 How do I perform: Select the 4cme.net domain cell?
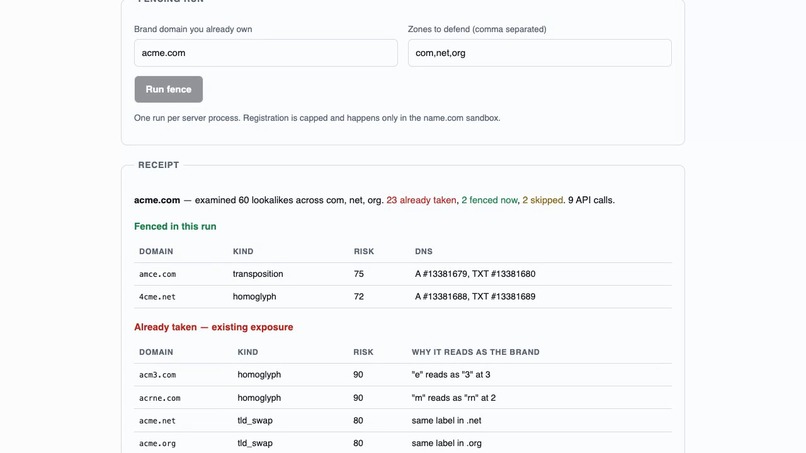[157, 297]
